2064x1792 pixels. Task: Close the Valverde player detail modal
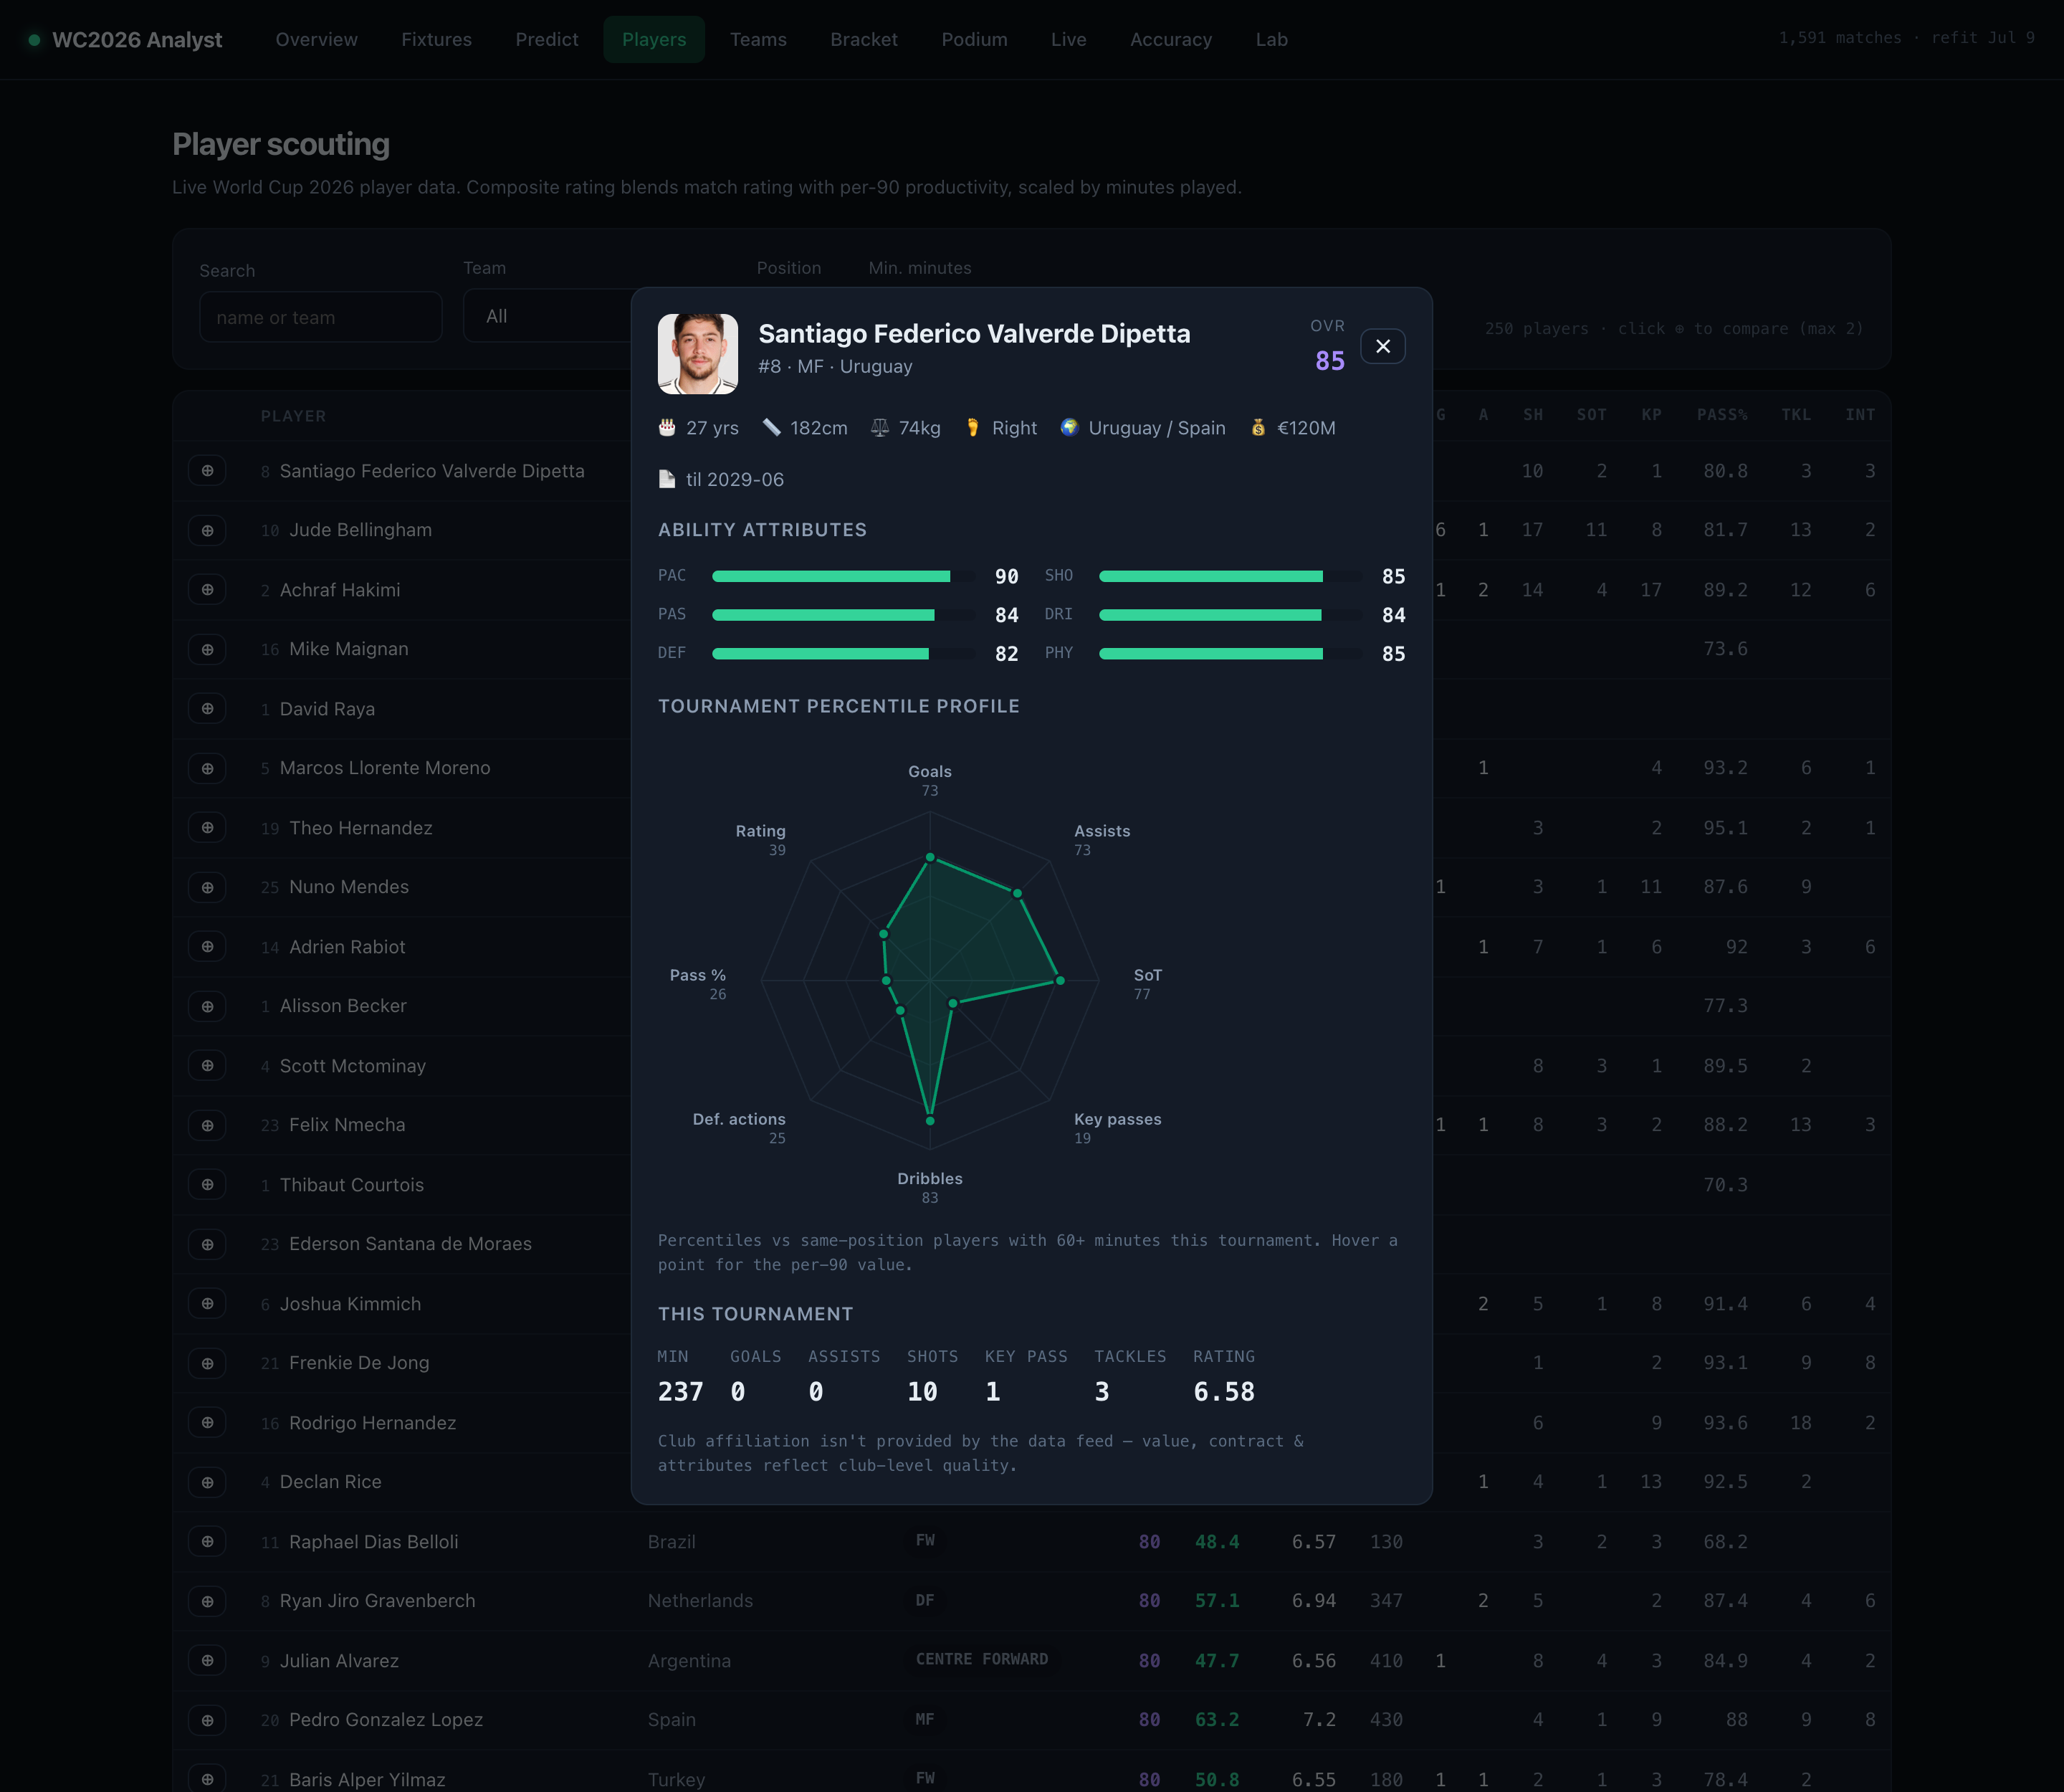(1383, 346)
